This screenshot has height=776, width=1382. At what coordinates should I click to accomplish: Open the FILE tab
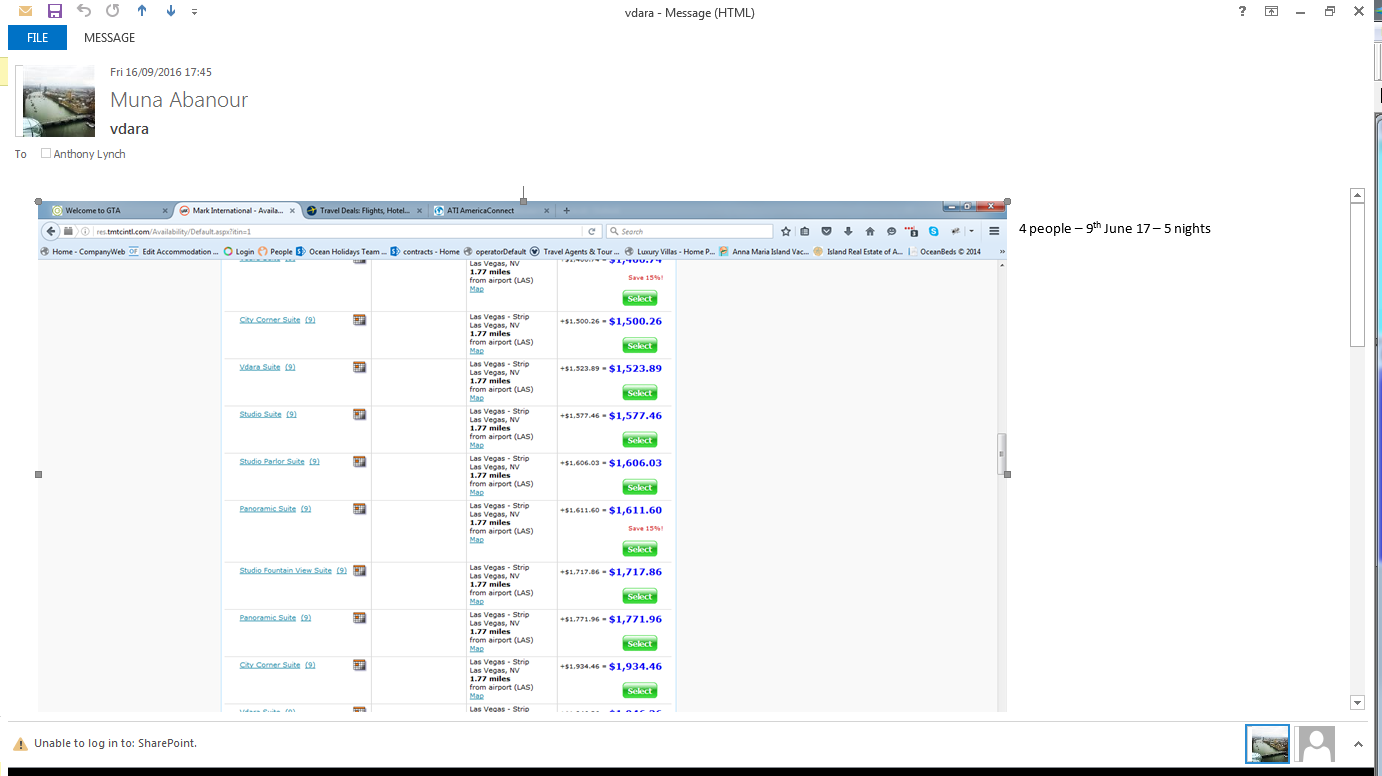pyautogui.click(x=37, y=38)
